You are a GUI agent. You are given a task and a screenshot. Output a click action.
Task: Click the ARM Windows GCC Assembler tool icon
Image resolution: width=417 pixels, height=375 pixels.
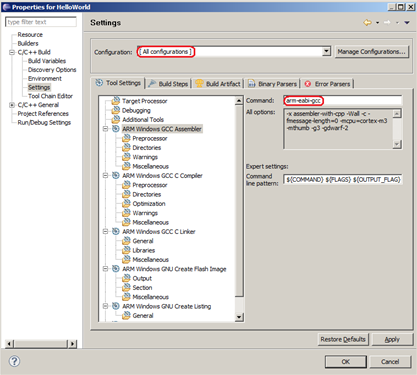[x=116, y=129]
